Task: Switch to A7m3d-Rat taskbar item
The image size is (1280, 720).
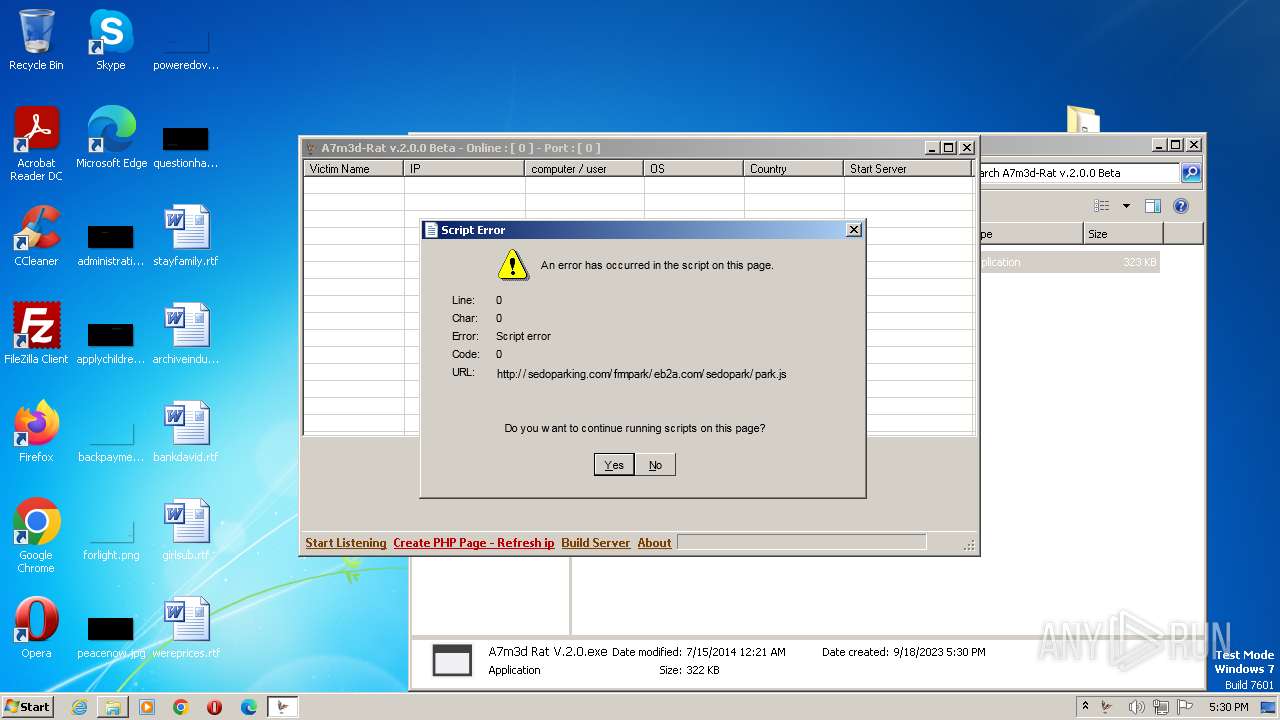Action: (283, 707)
